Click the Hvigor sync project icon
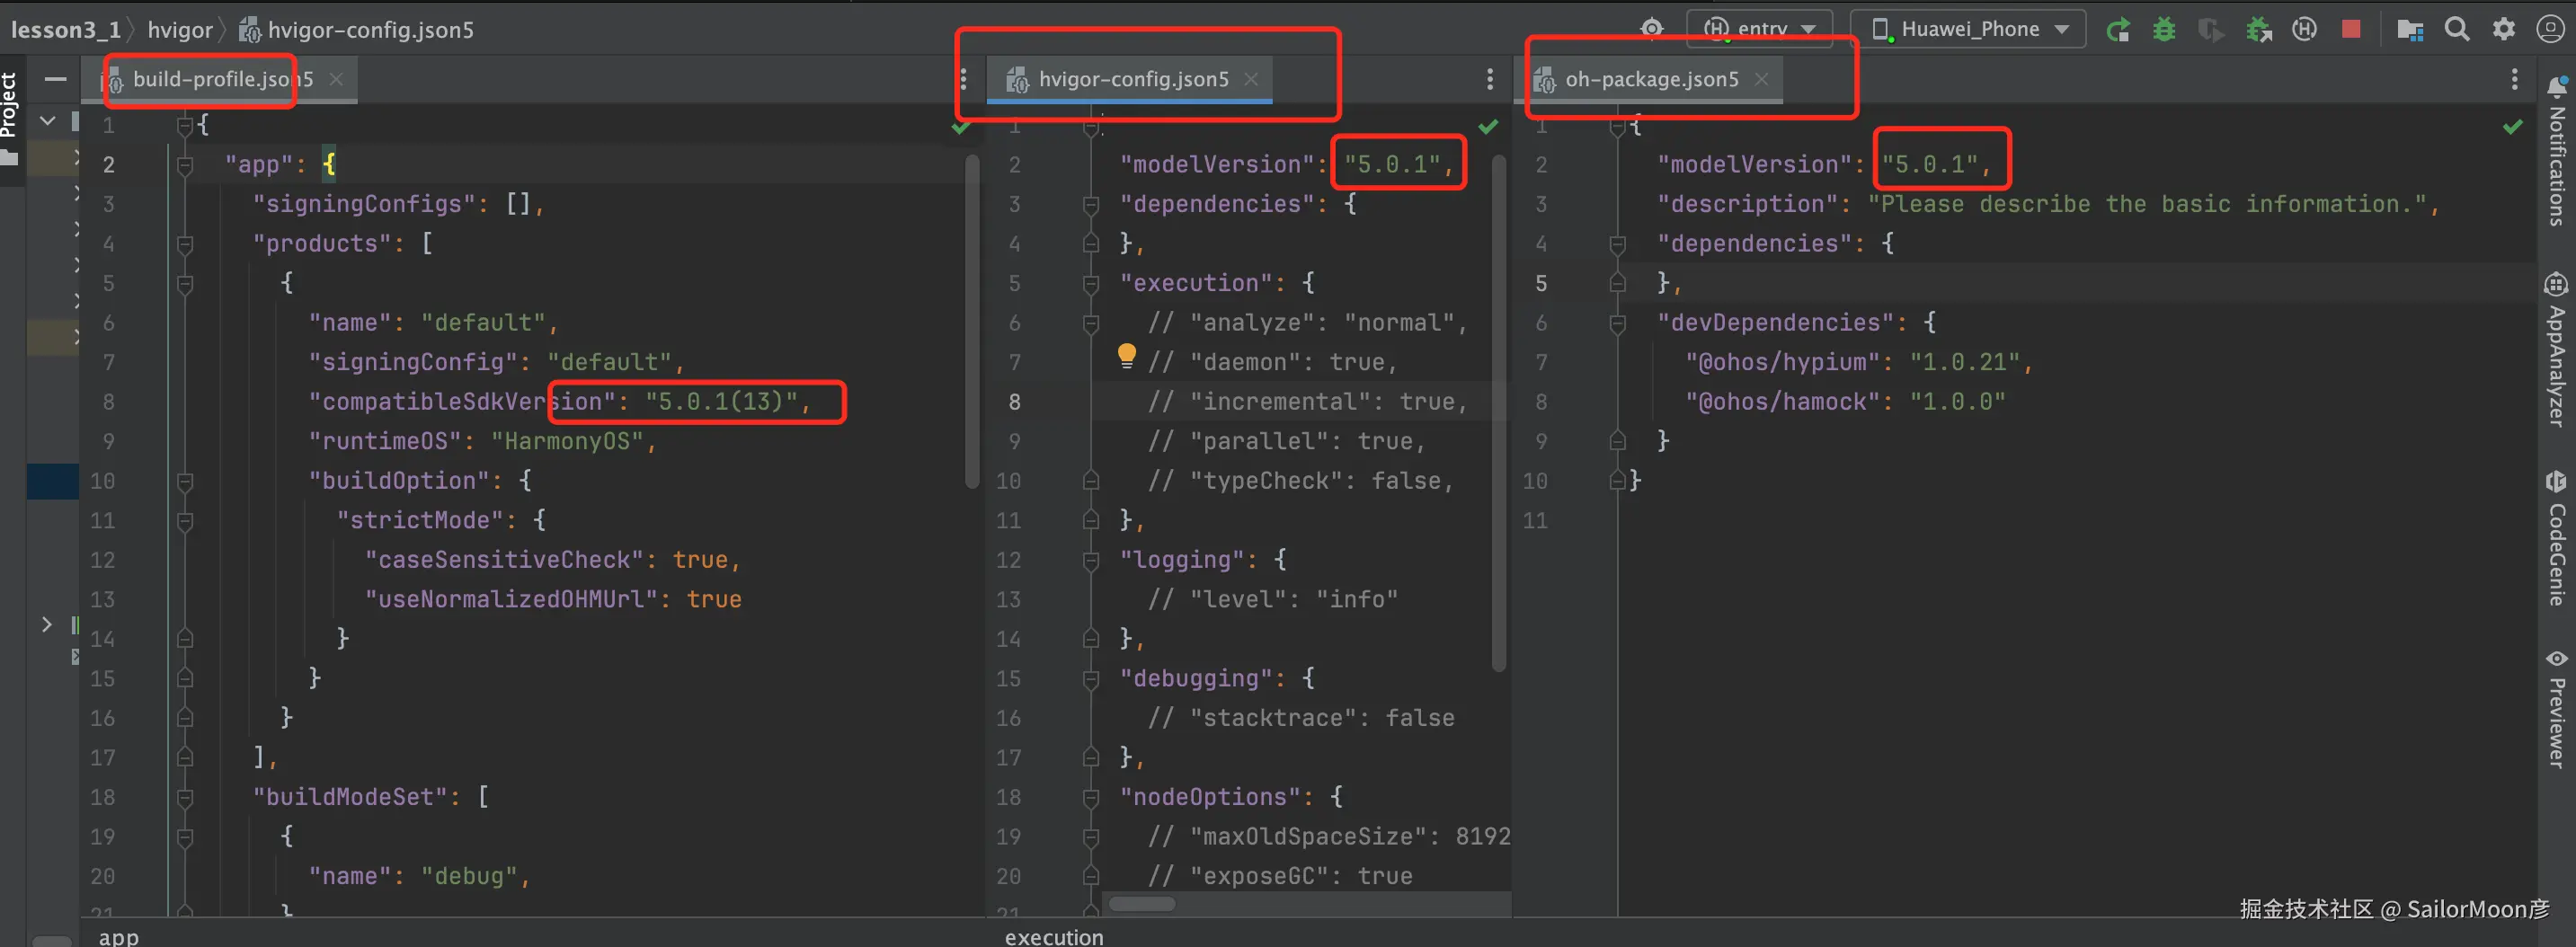The width and height of the screenshot is (2576, 947). [2304, 30]
